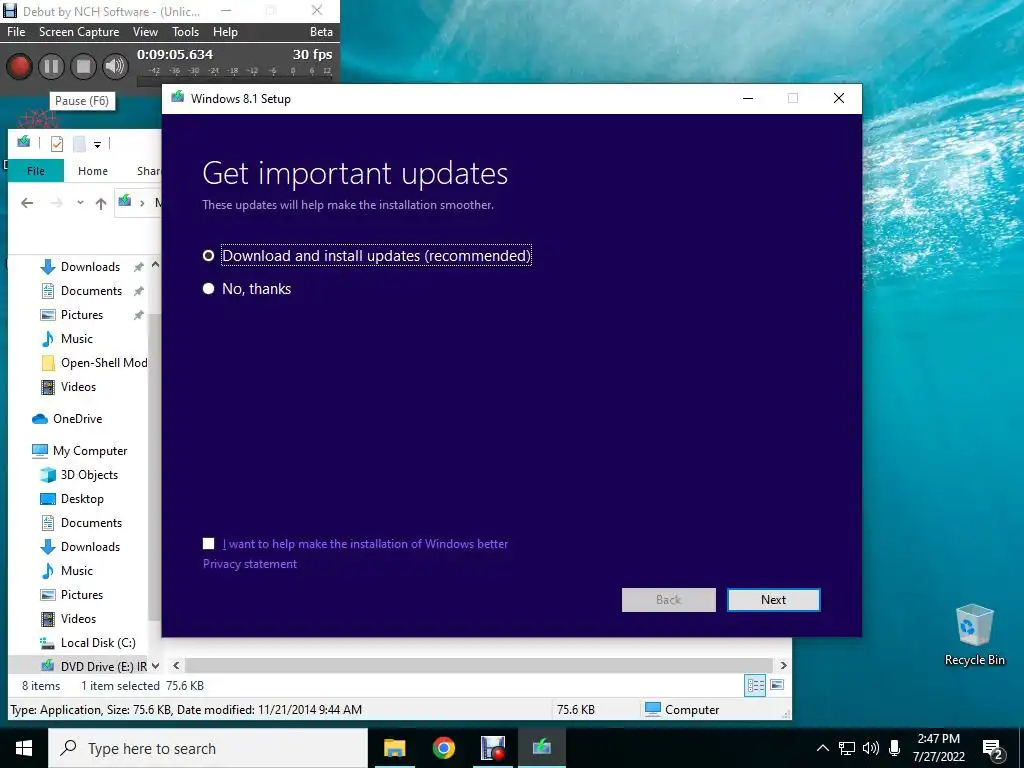Open Google Chrome from the taskbar
The image size is (1024, 768).
[x=443, y=748]
